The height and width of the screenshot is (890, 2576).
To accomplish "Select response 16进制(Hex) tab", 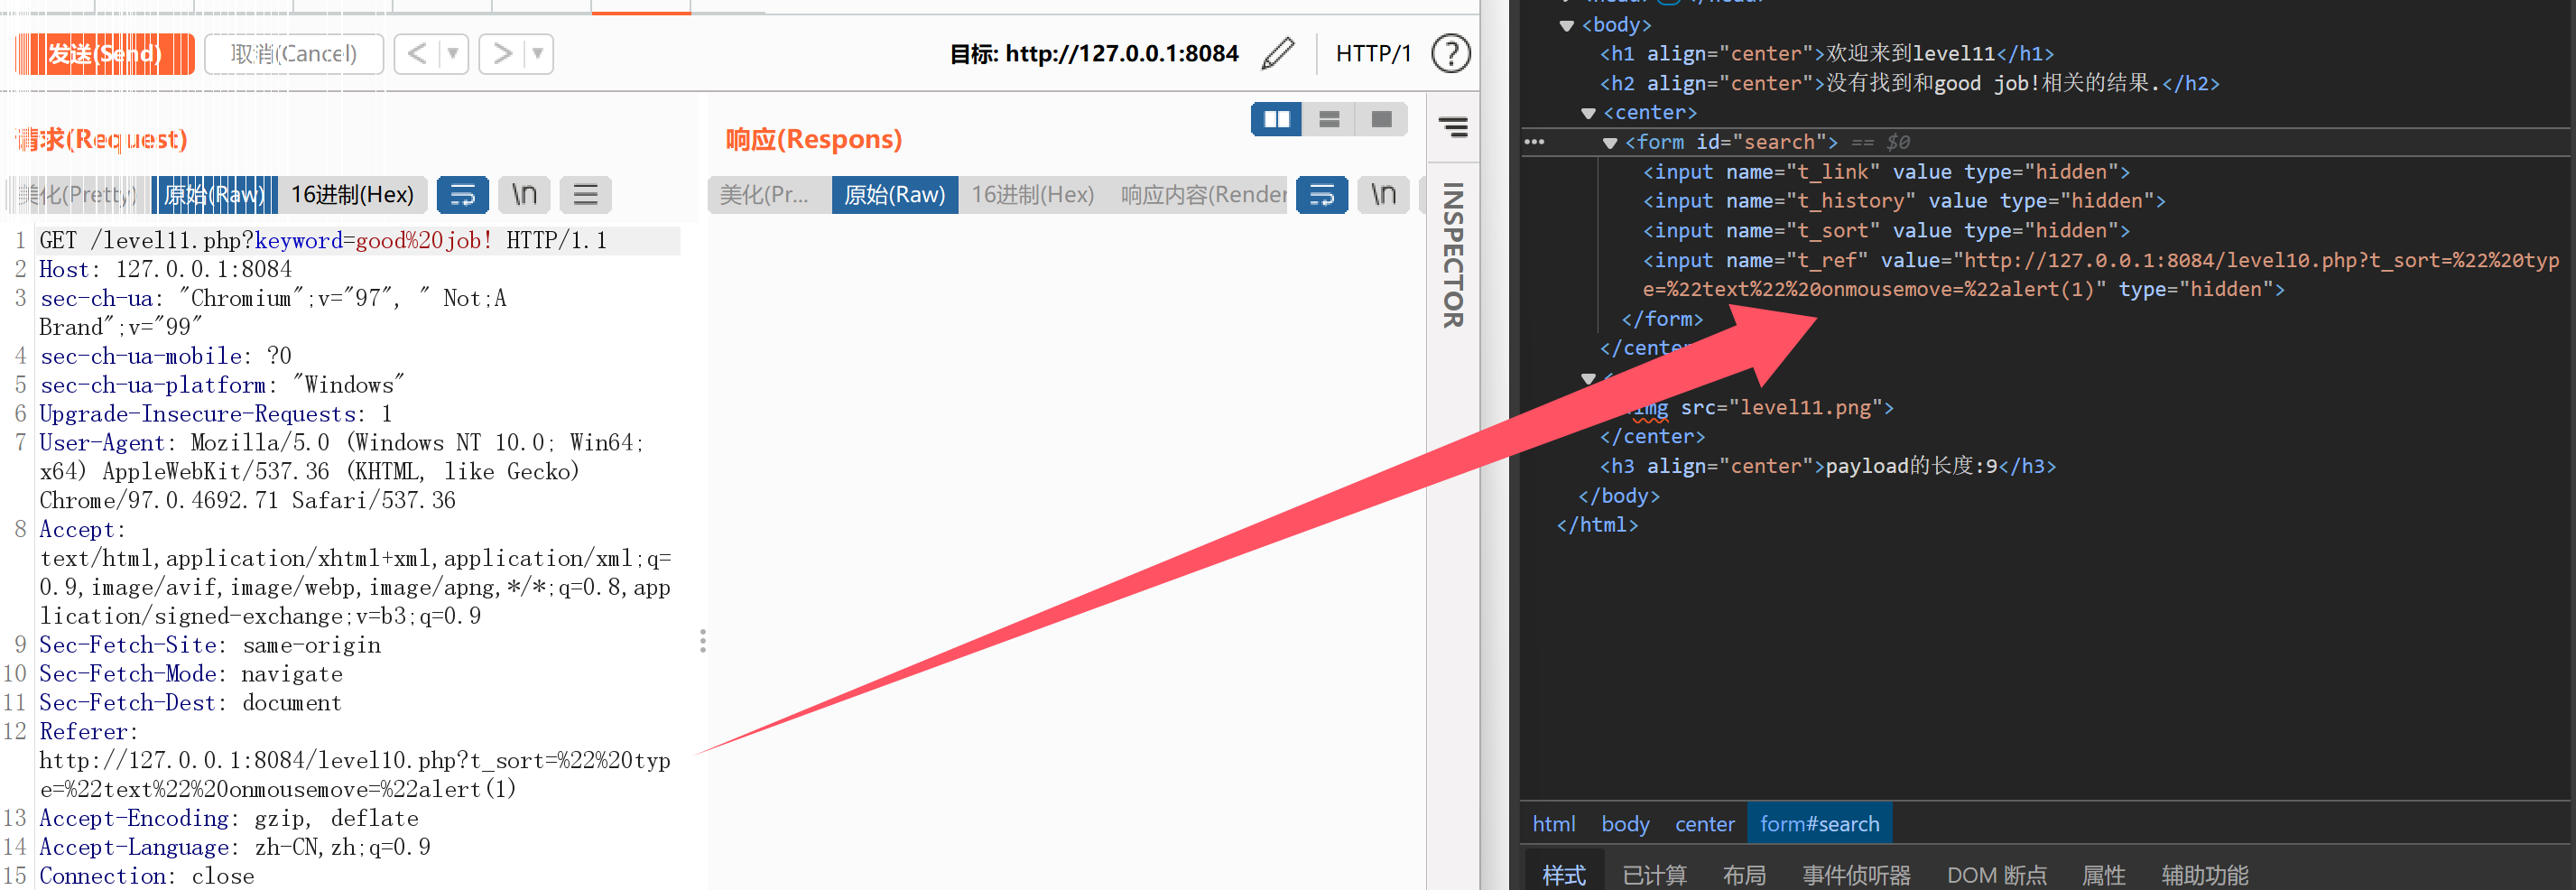I will (x=1033, y=194).
